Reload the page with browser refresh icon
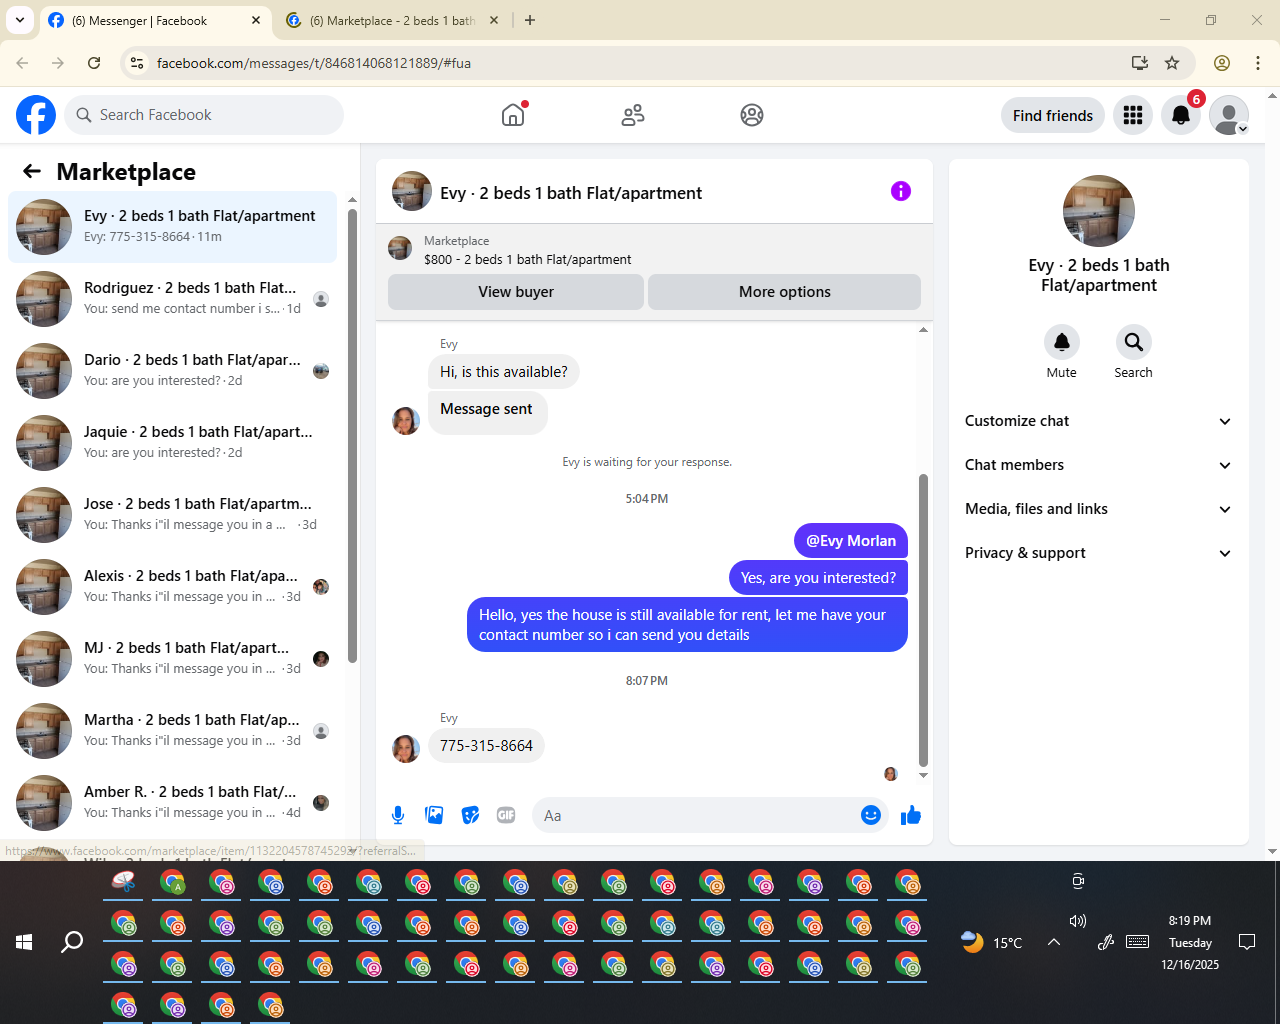This screenshot has width=1280, height=1024. coord(94,63)
